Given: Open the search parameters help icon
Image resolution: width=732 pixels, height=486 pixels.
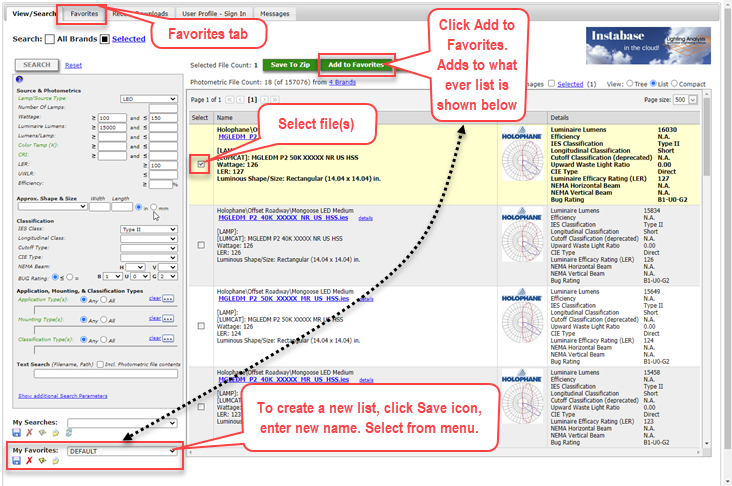Looking at the screenshot, I should (x=19, y=79).
